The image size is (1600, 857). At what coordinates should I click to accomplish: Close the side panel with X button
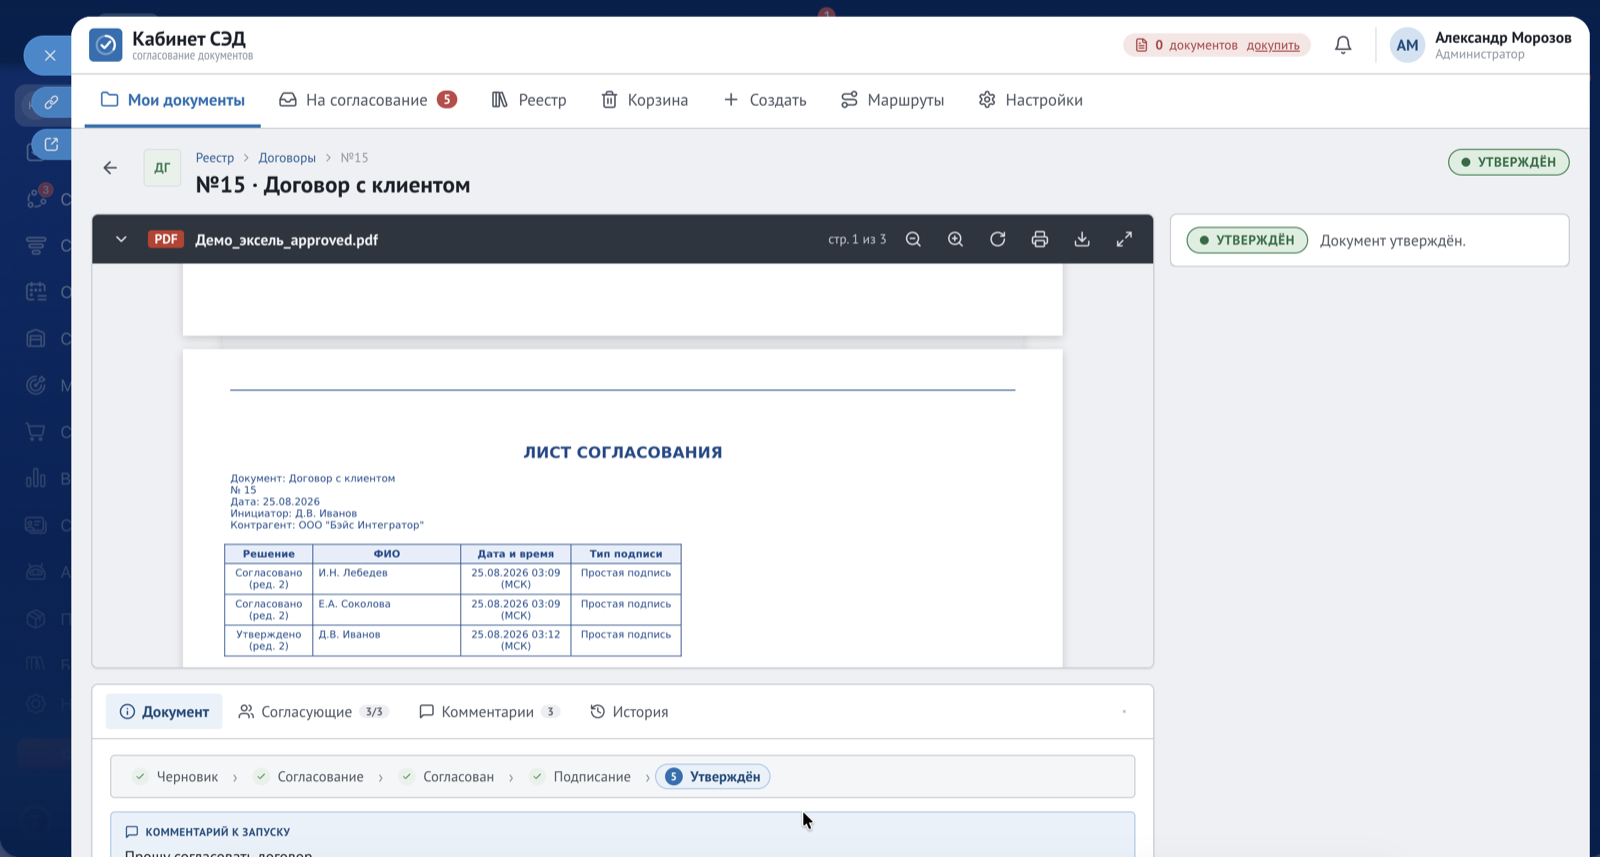tap(49, 55)
